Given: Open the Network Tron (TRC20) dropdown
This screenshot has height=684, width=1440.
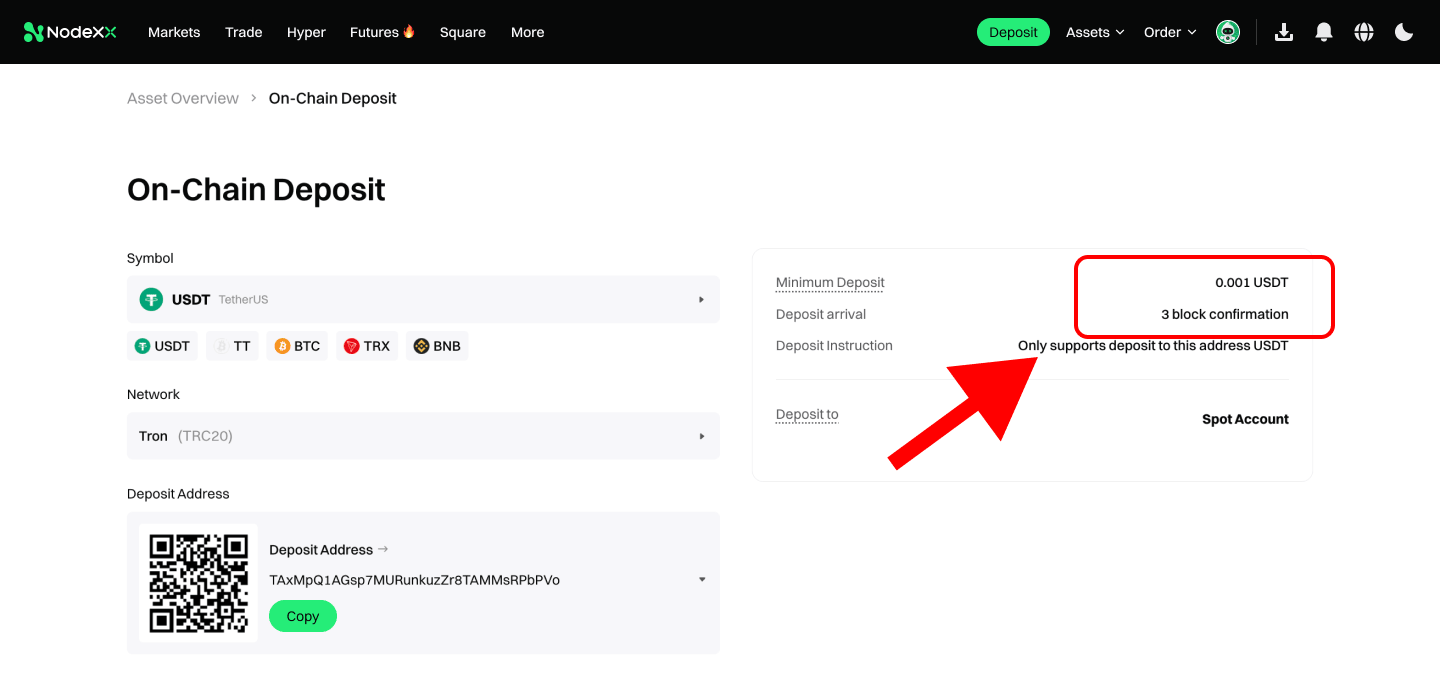Looking at the screenshot, I should pyautogui.click(x=423, y=436).
